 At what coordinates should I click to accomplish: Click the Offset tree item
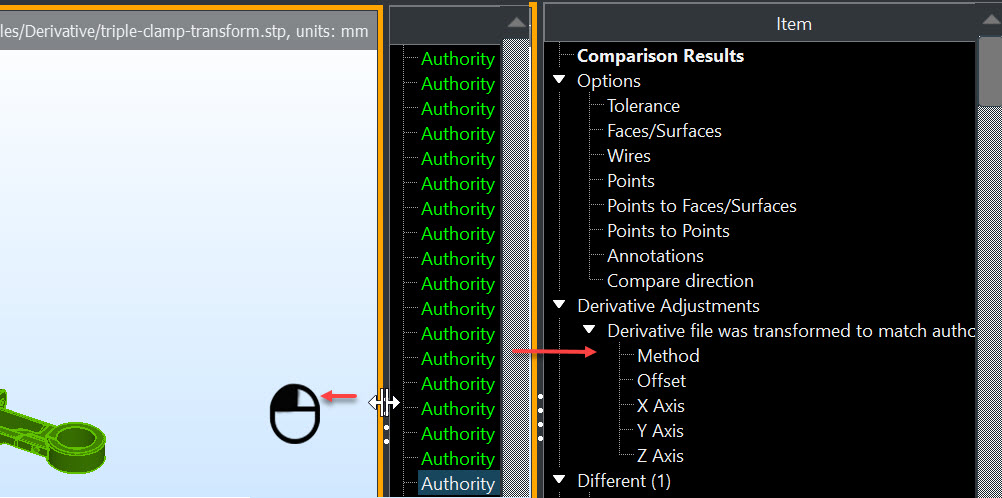coord(661,381)
